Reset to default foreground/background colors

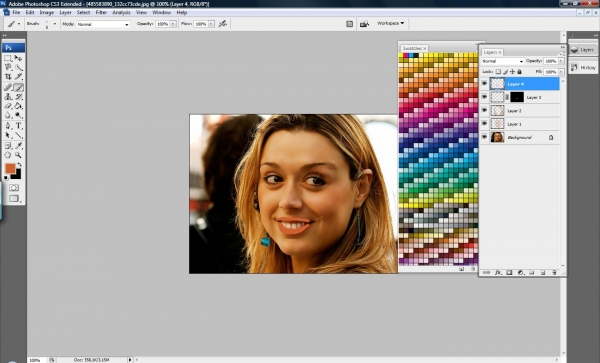point(6,178)
